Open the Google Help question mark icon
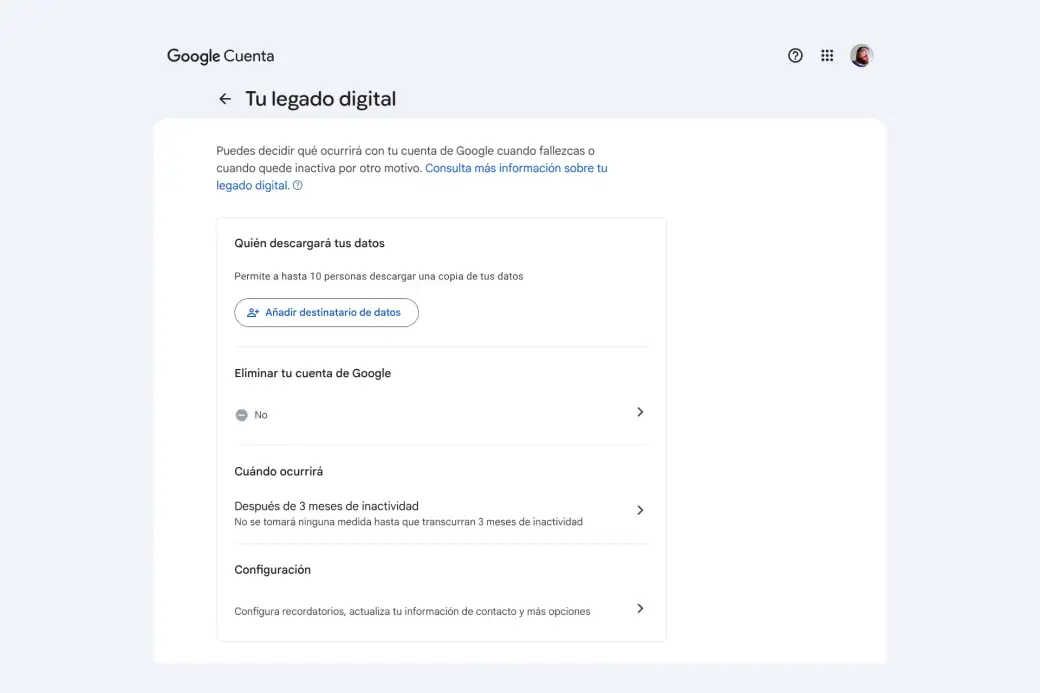The width and height of the screenshot is (1040, 693). 795,56
